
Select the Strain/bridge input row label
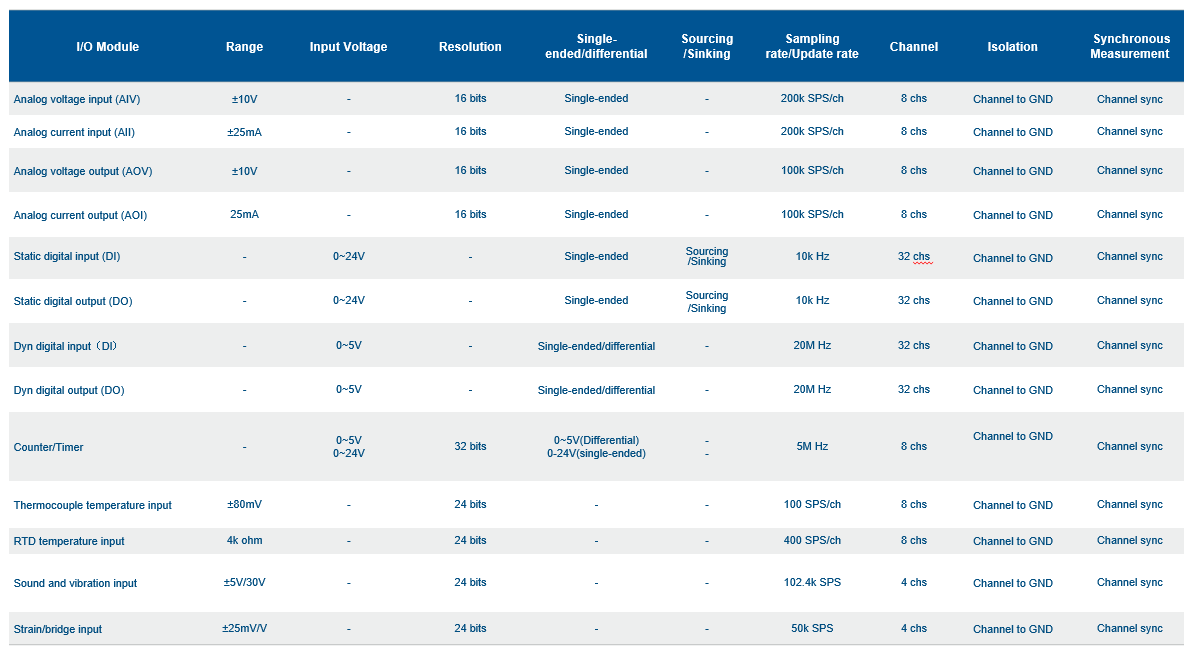tap(58, 630)
